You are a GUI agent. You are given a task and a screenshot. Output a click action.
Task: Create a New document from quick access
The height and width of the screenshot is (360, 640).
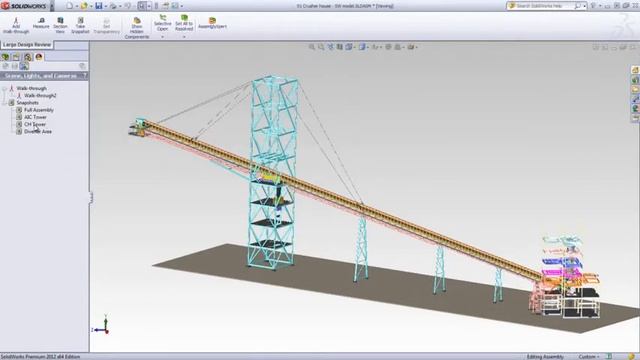point(69,6)
